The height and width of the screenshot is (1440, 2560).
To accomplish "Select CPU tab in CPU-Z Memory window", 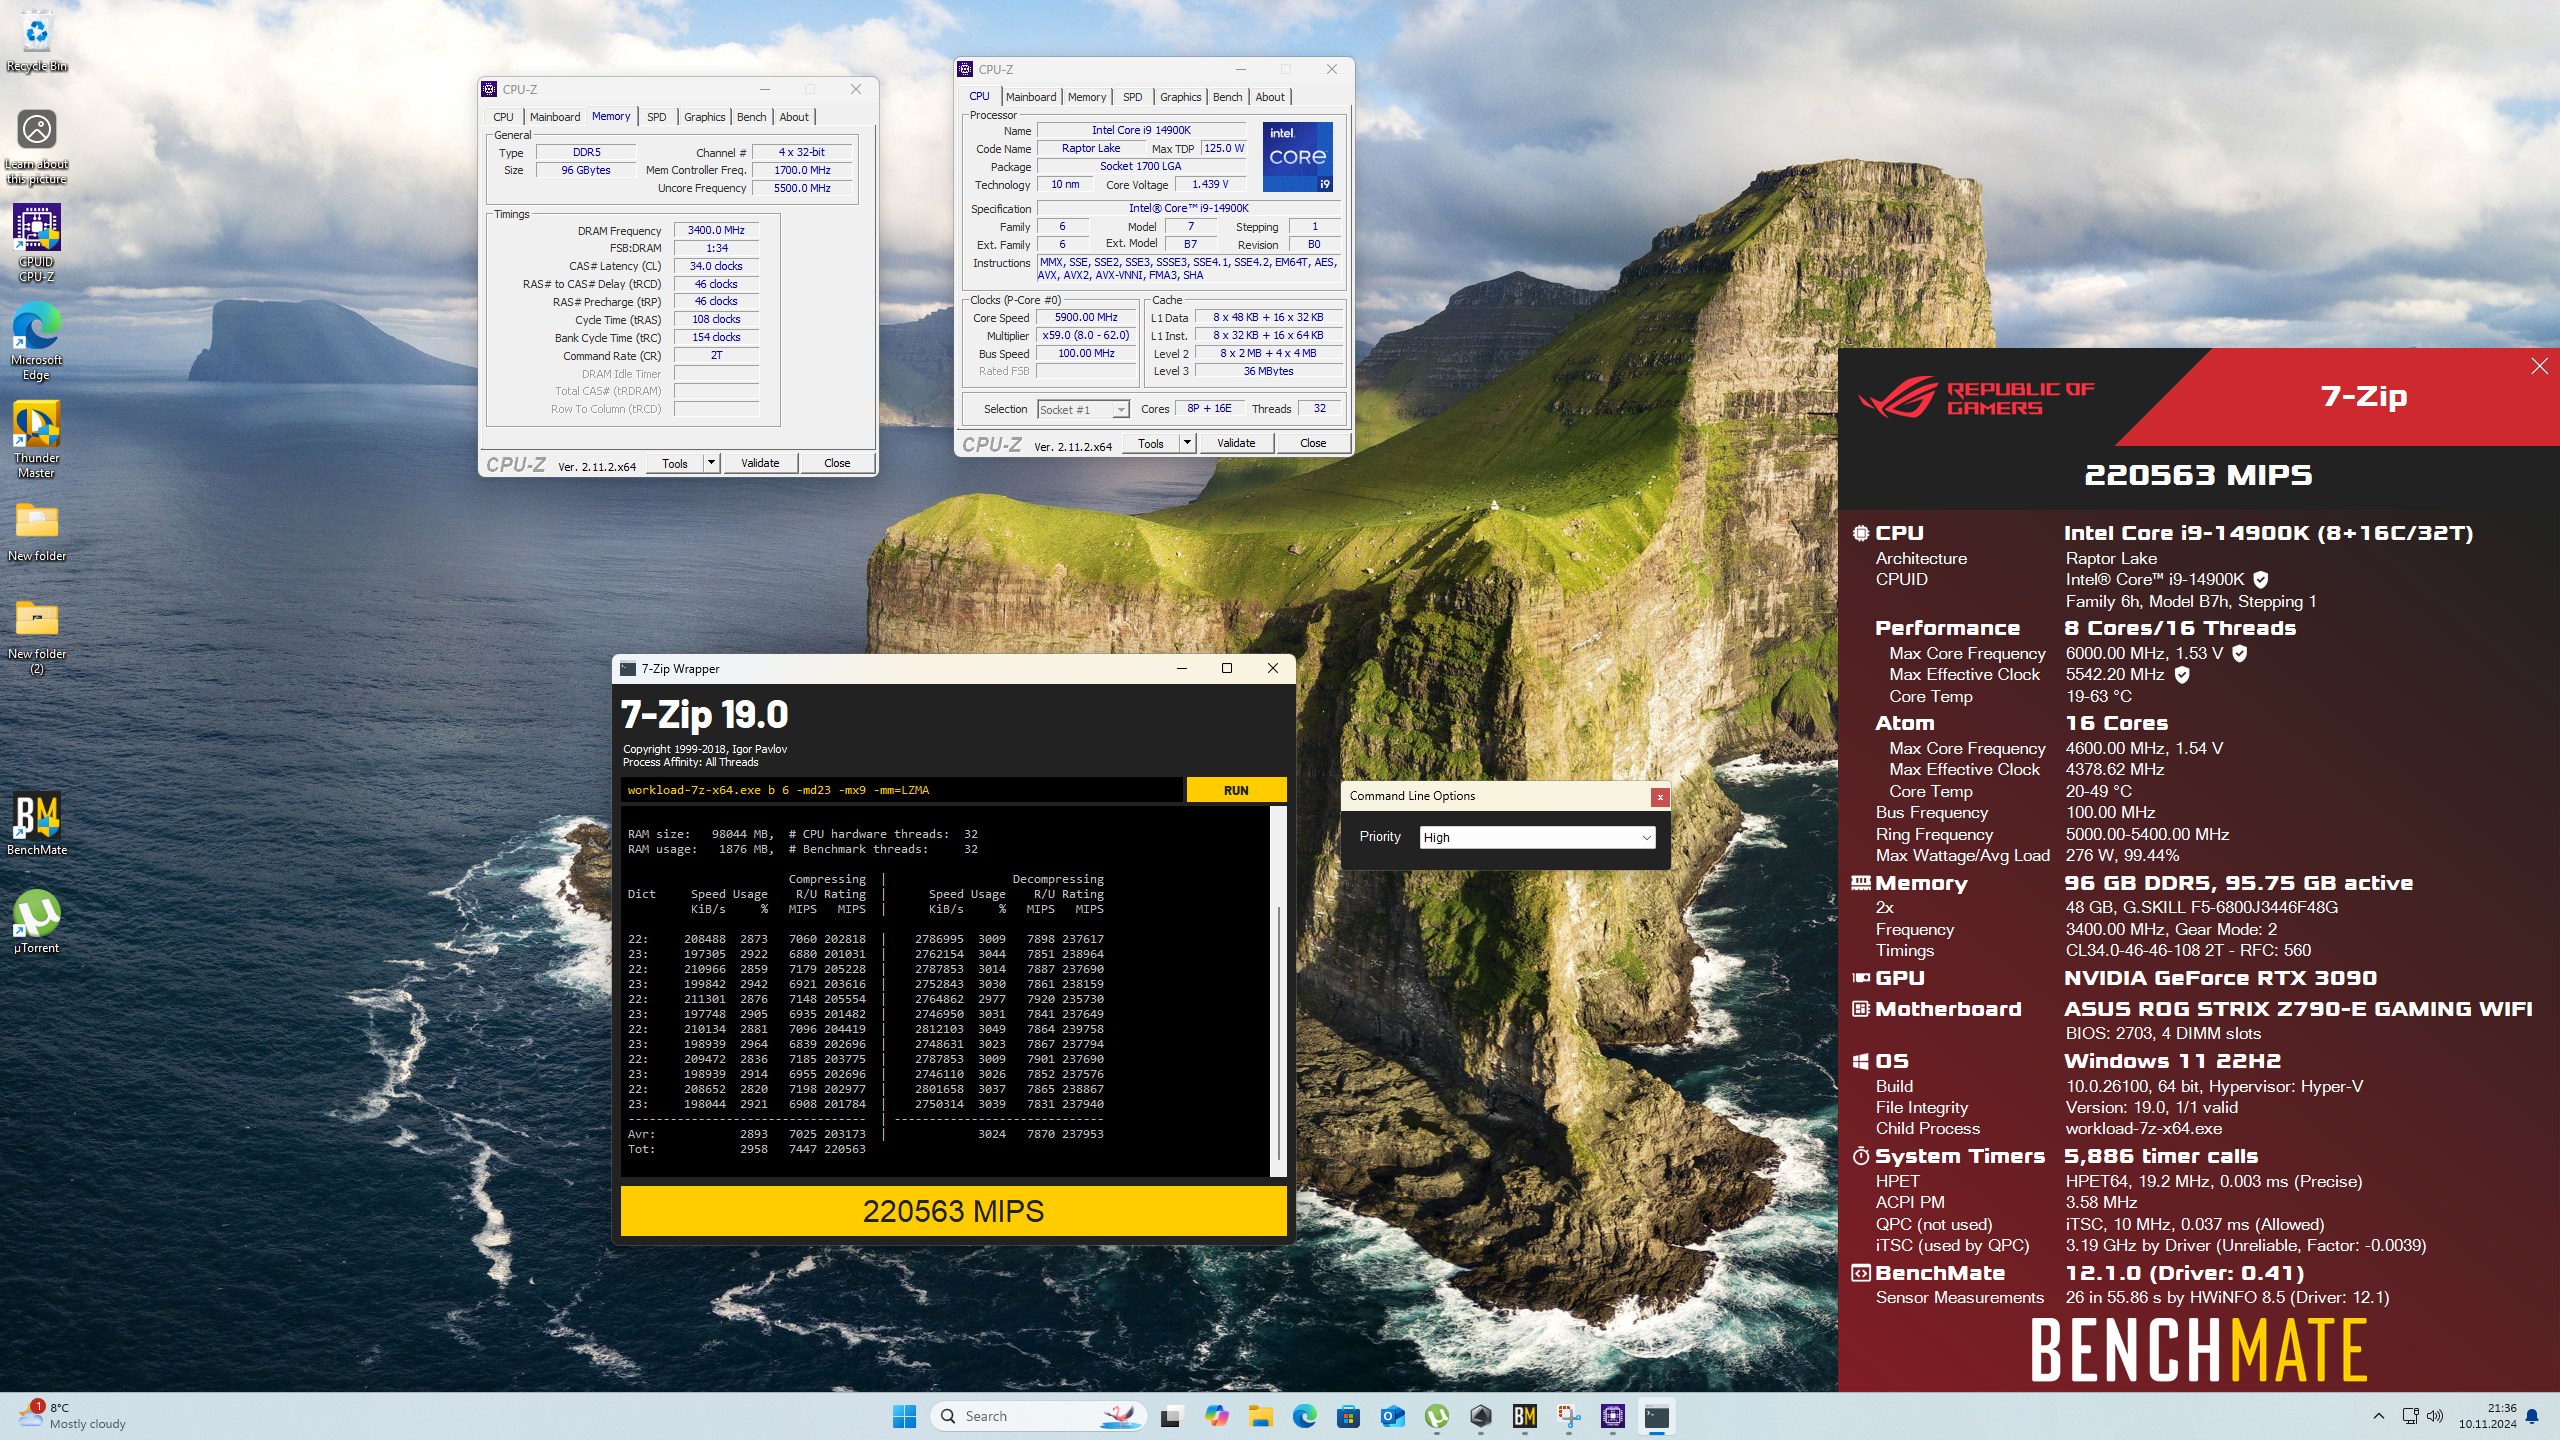I will click(x=503, y=117).
